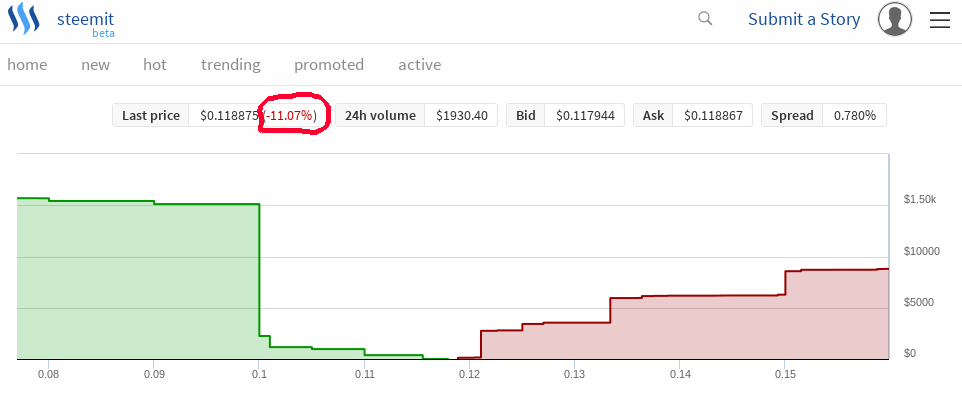Open the search magnifier icon

coord(705,19)
